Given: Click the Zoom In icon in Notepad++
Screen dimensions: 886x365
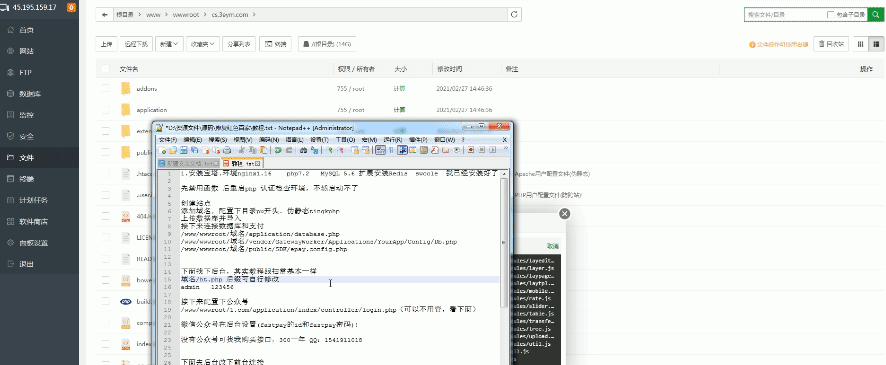Looking at the screenshot, I should click(330, 150).
